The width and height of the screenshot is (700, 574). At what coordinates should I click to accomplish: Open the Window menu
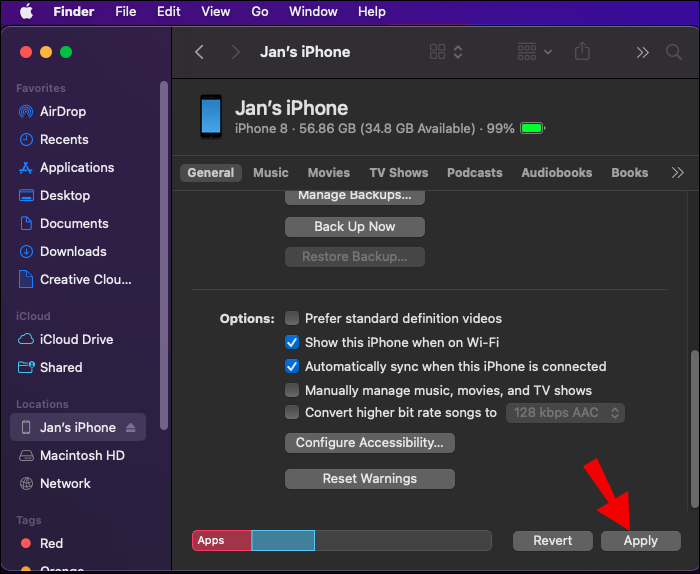[313, 12]
